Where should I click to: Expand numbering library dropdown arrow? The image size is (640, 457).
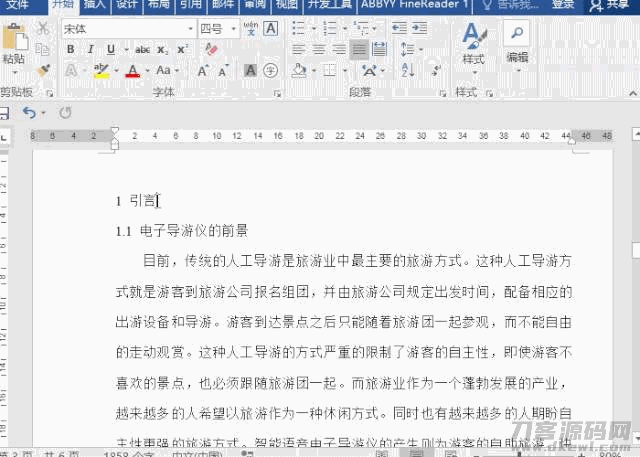point(345,29)
